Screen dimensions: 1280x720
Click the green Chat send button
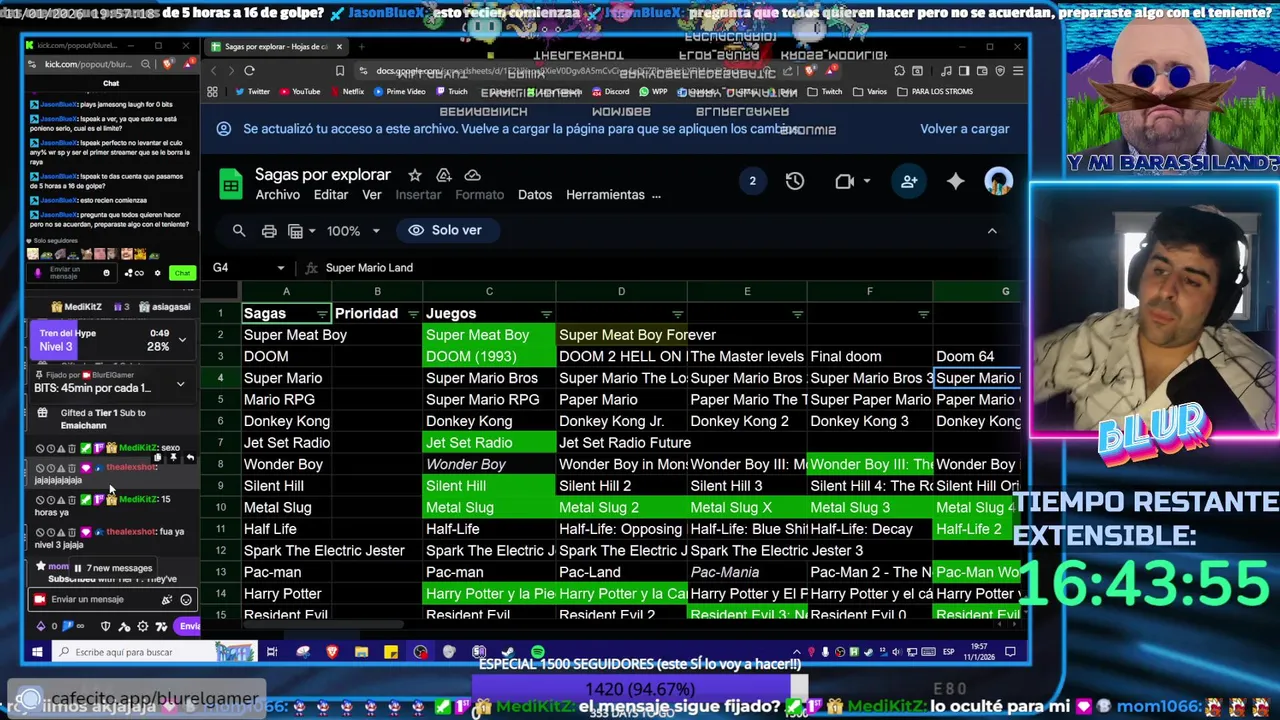[x=182, y=273]
